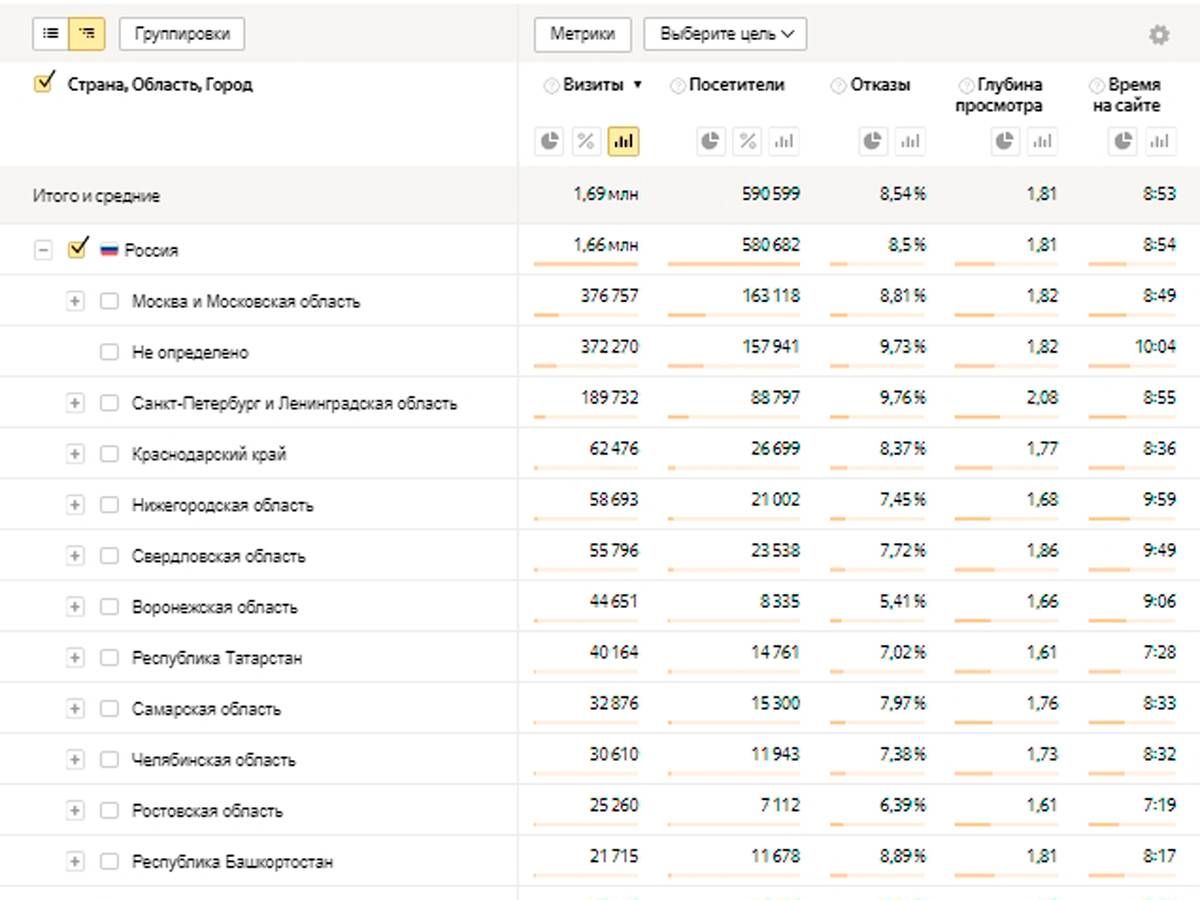Sort by the Визиты column header
This screenshot has width=1200, height=900.
[x=594, y=86]
